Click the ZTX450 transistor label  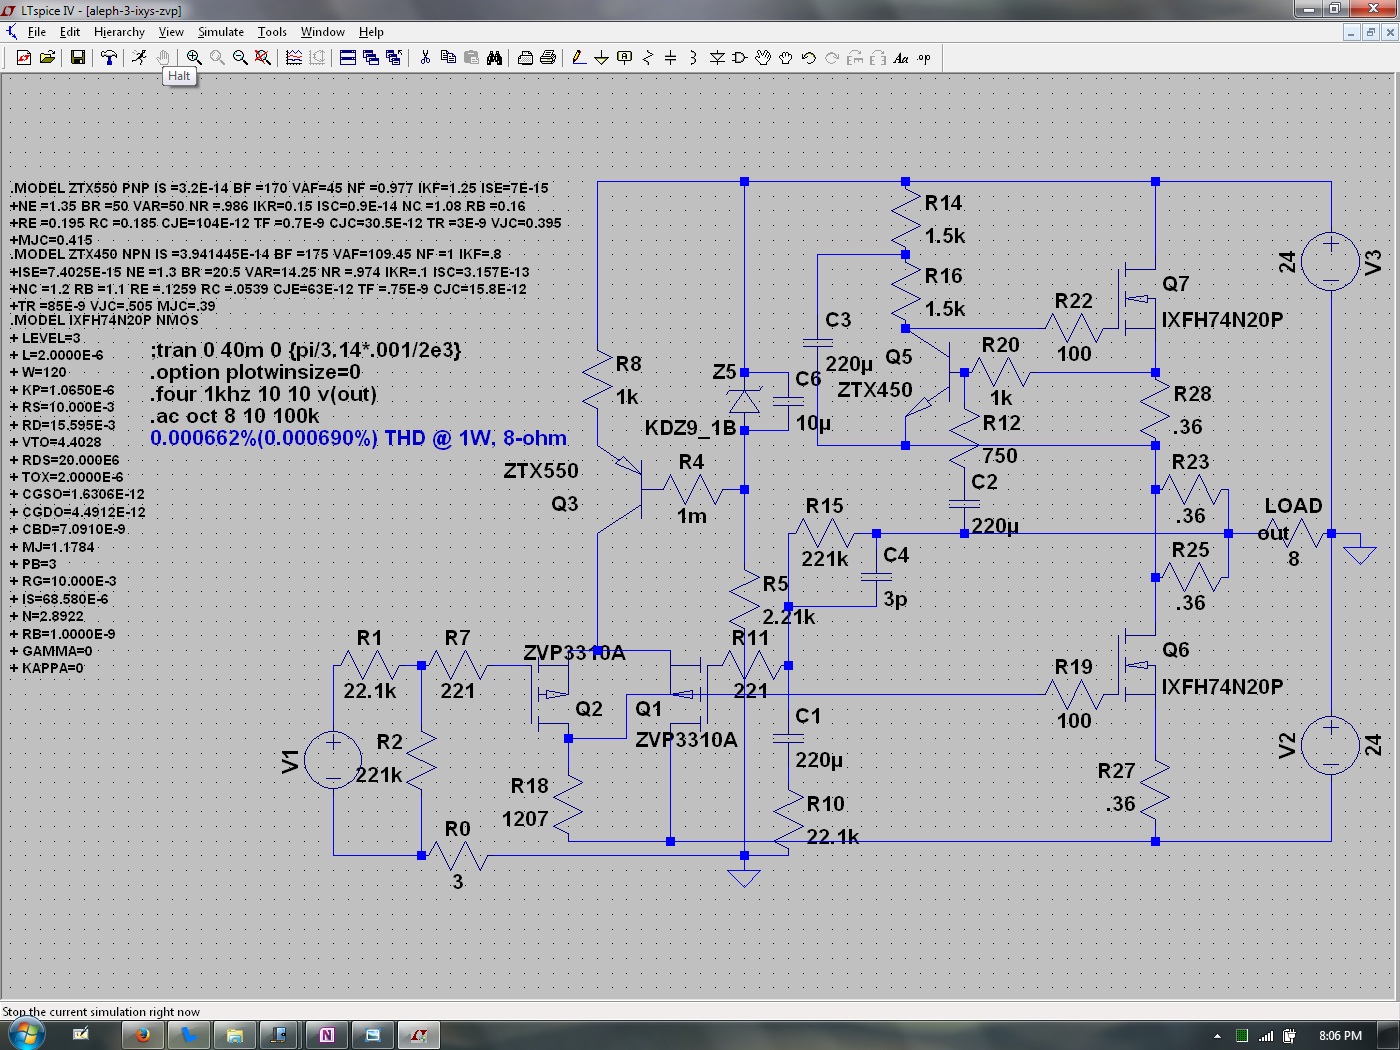coord(875,390)
